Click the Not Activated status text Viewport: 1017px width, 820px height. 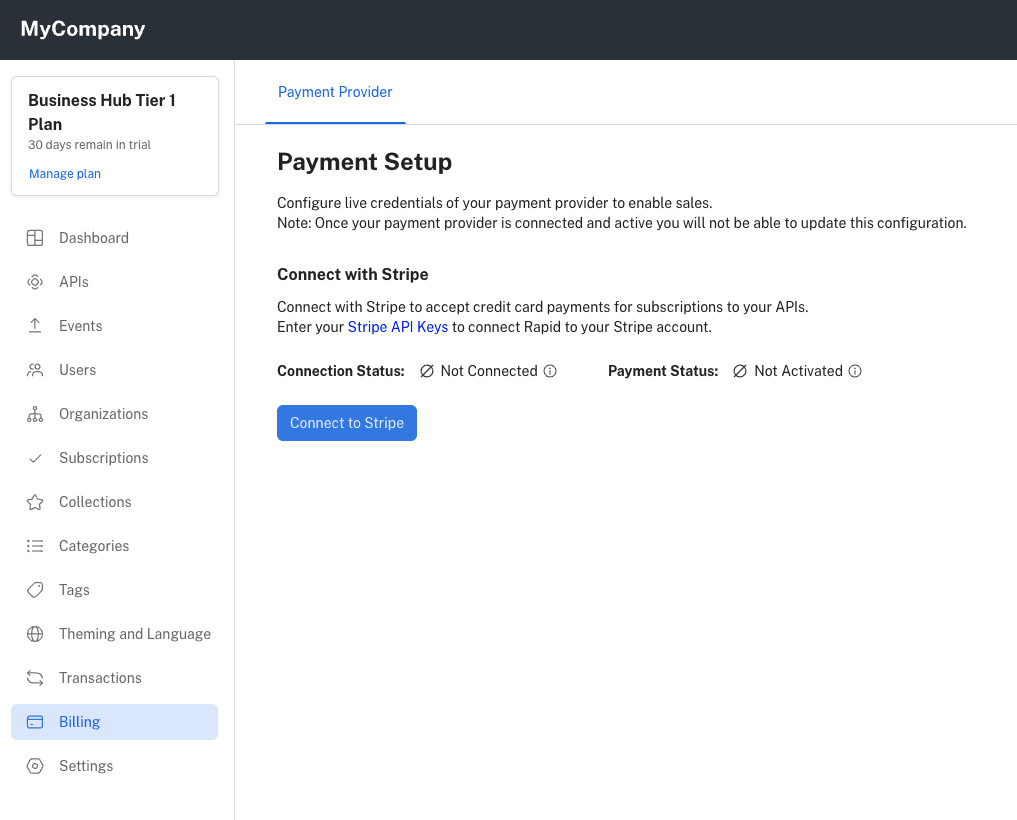pyautogui.click(x=798, y=371)
